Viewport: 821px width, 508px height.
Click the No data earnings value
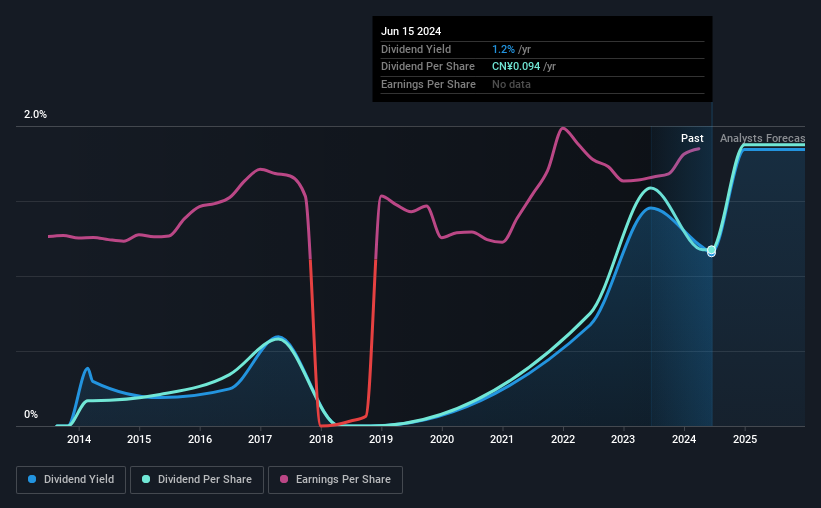(x=511, y=84)
